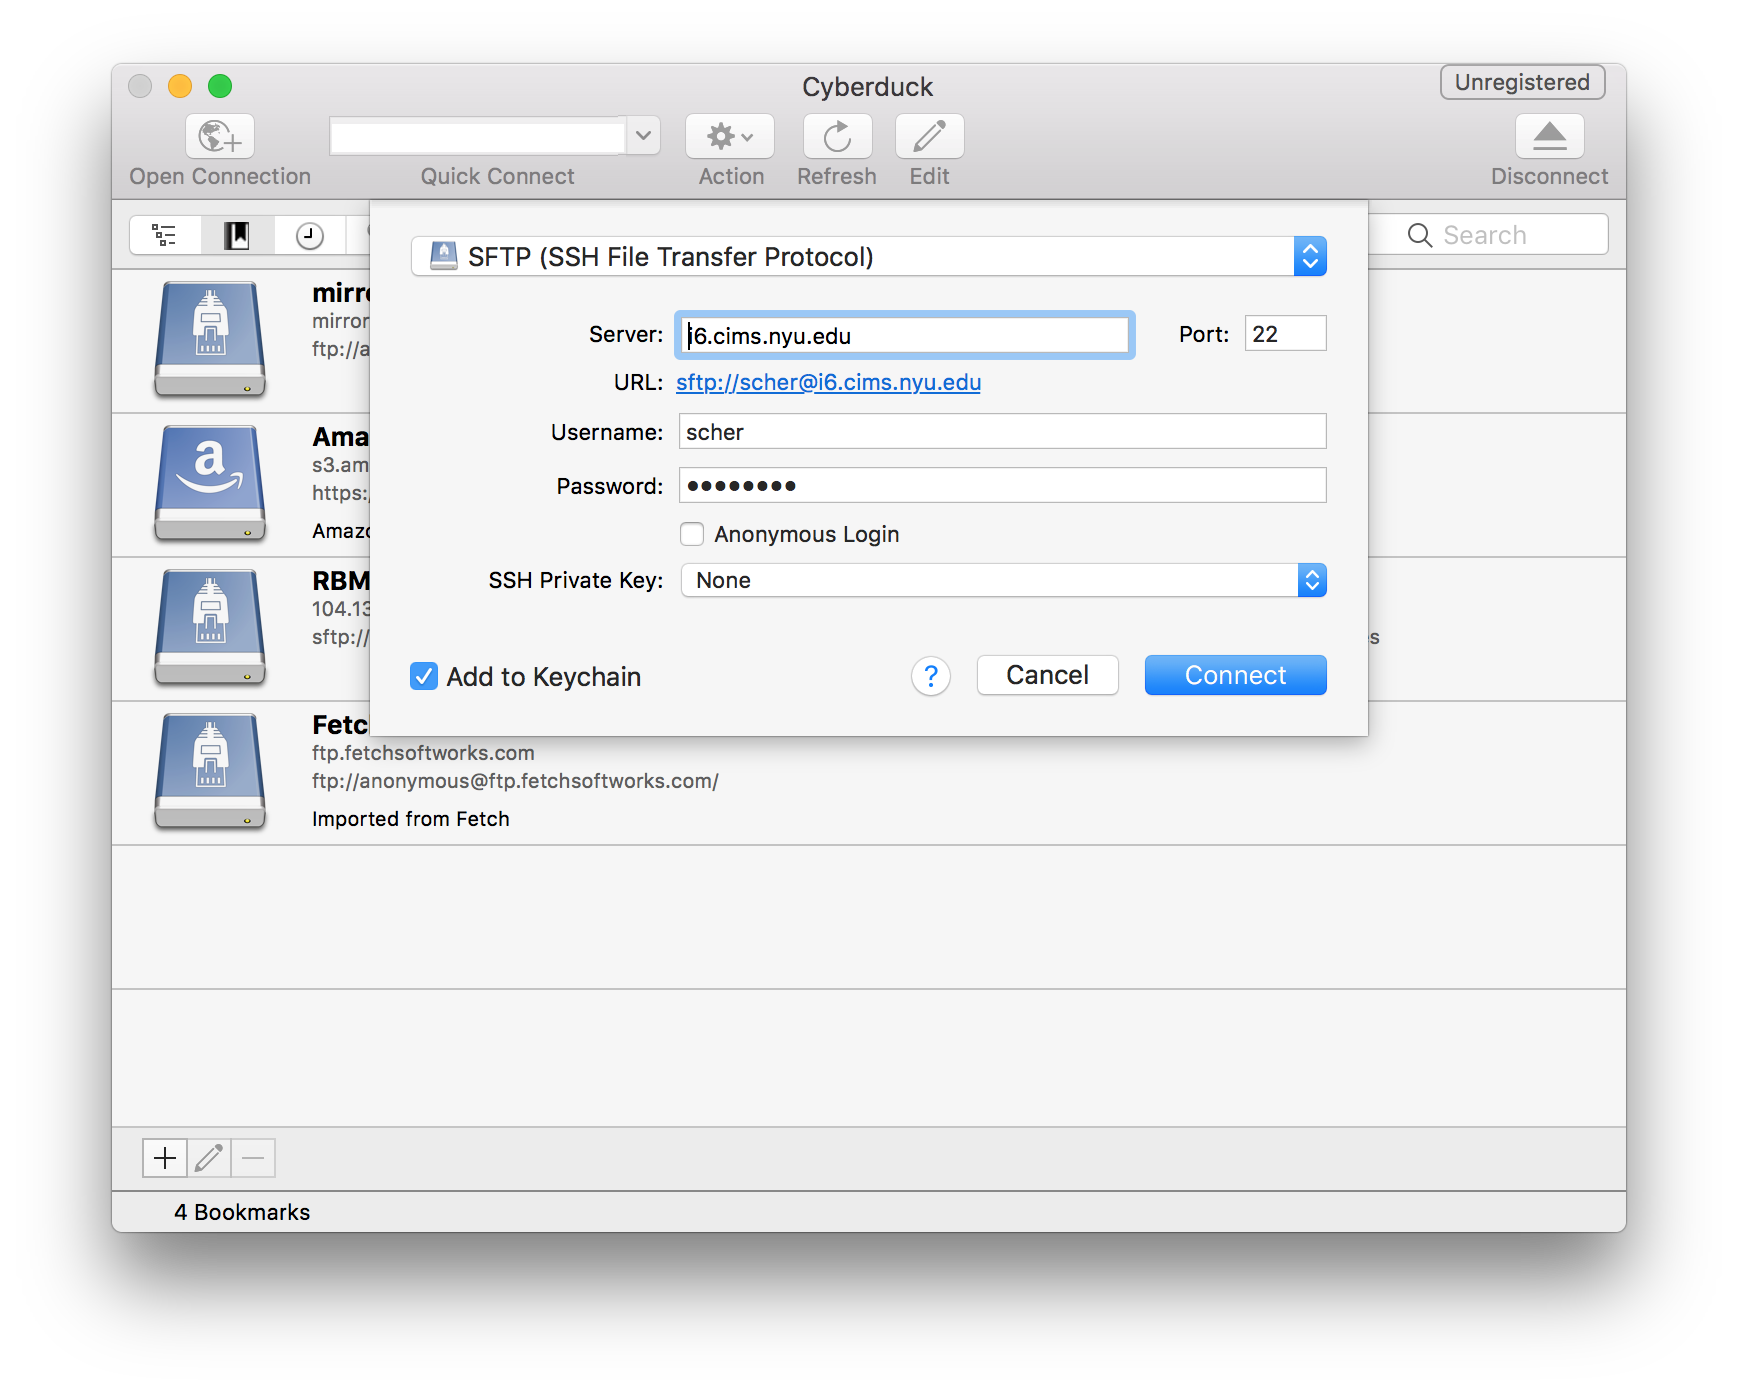Click the yellow minimize window button
The width and height of the screenshot is (1738, 1392).
180,86
